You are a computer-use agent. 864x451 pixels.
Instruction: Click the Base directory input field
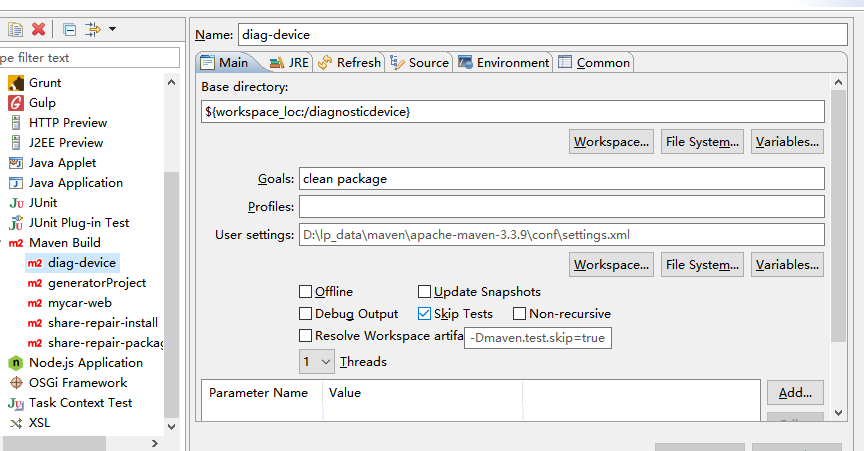[x=512, y=111]
